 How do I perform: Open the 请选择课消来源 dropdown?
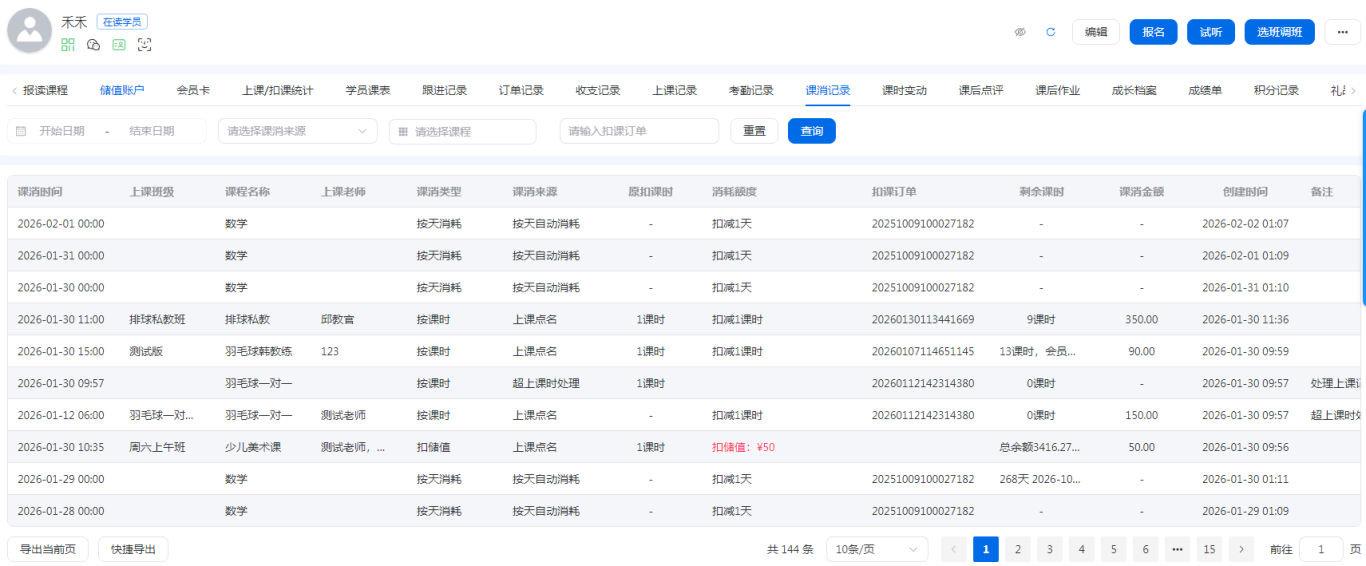297,131
